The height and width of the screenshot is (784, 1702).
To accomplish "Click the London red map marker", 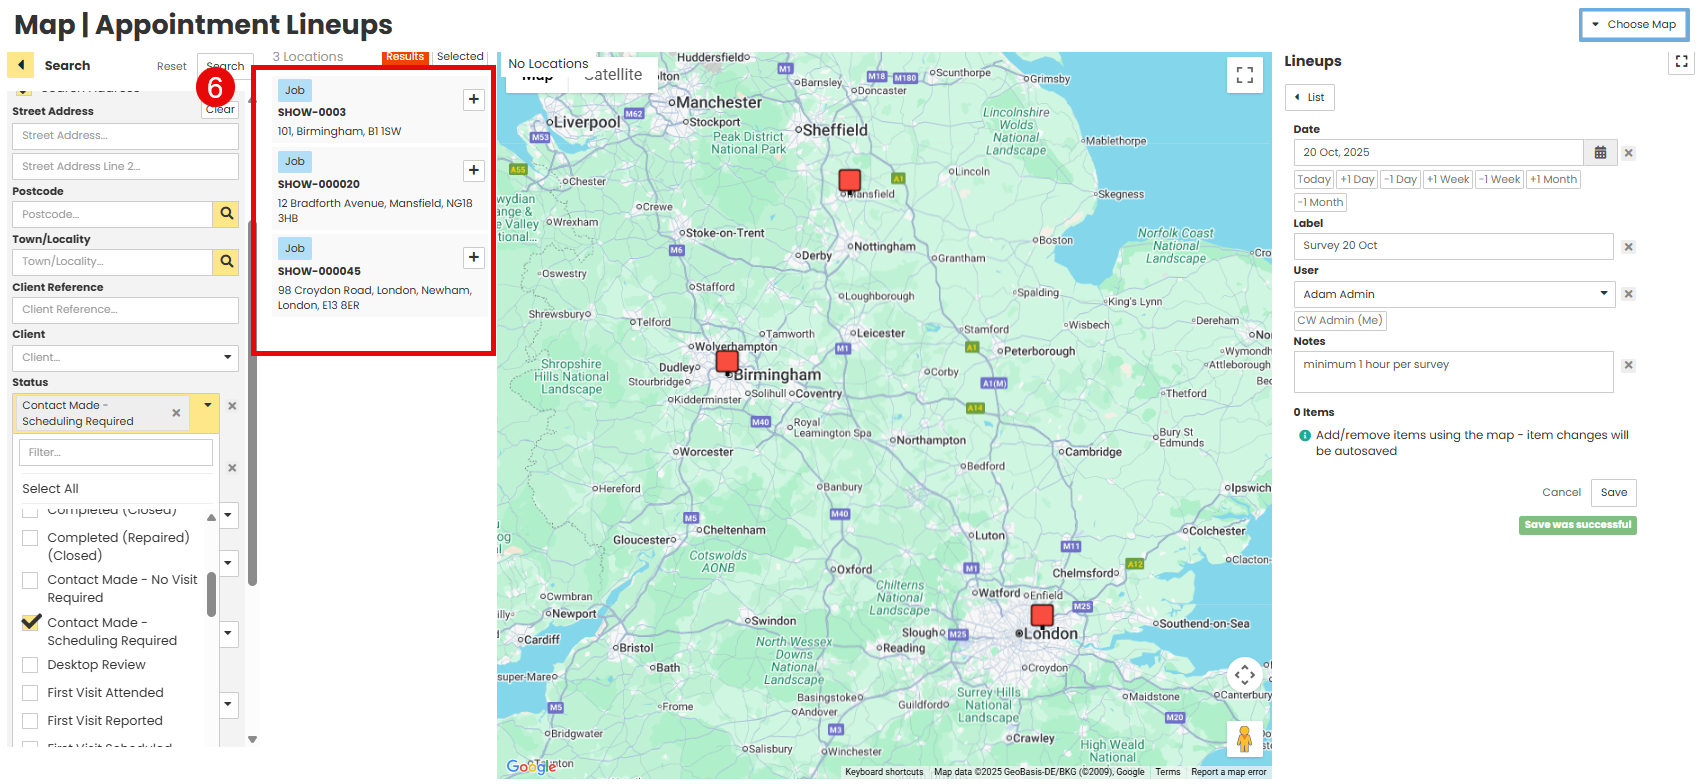I will click(1042, 615).
